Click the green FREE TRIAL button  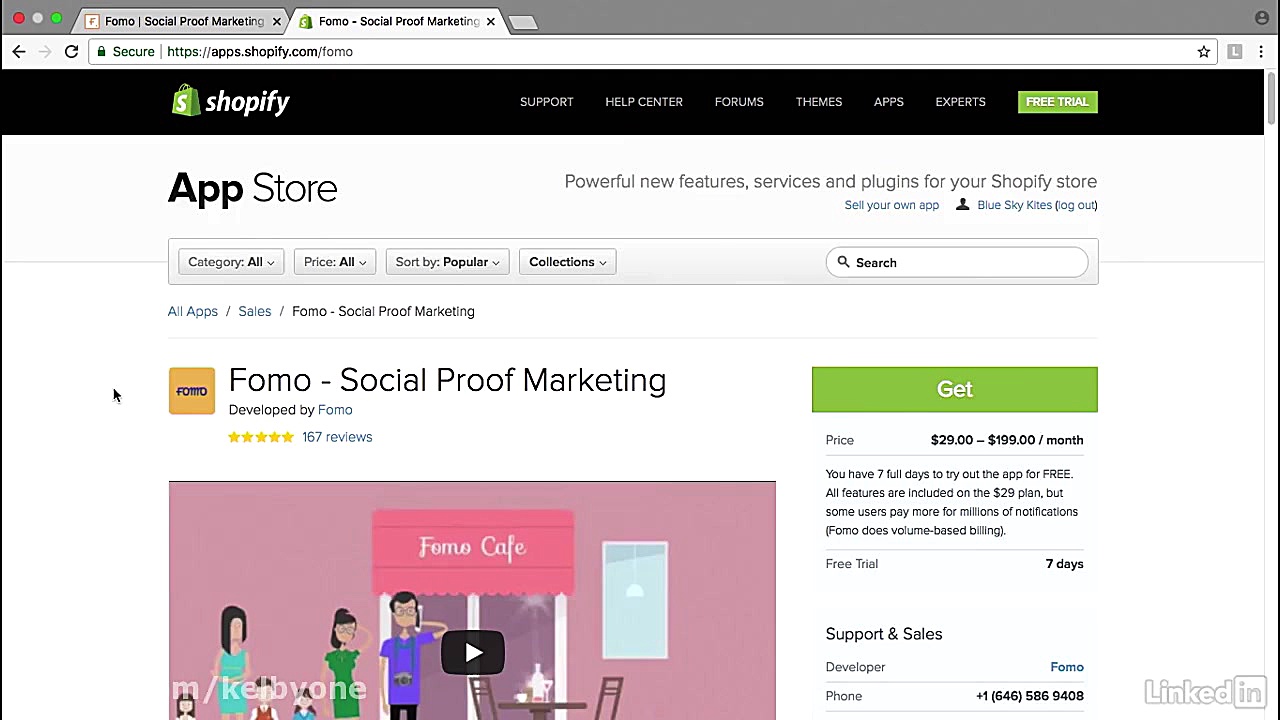click(1058, 102)
